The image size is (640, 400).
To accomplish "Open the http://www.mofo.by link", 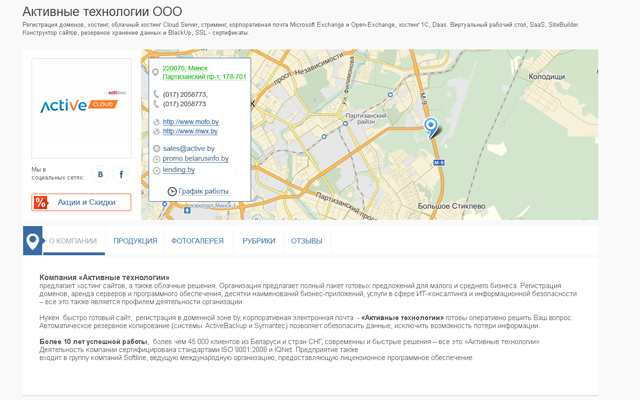I will click(190, 122).
